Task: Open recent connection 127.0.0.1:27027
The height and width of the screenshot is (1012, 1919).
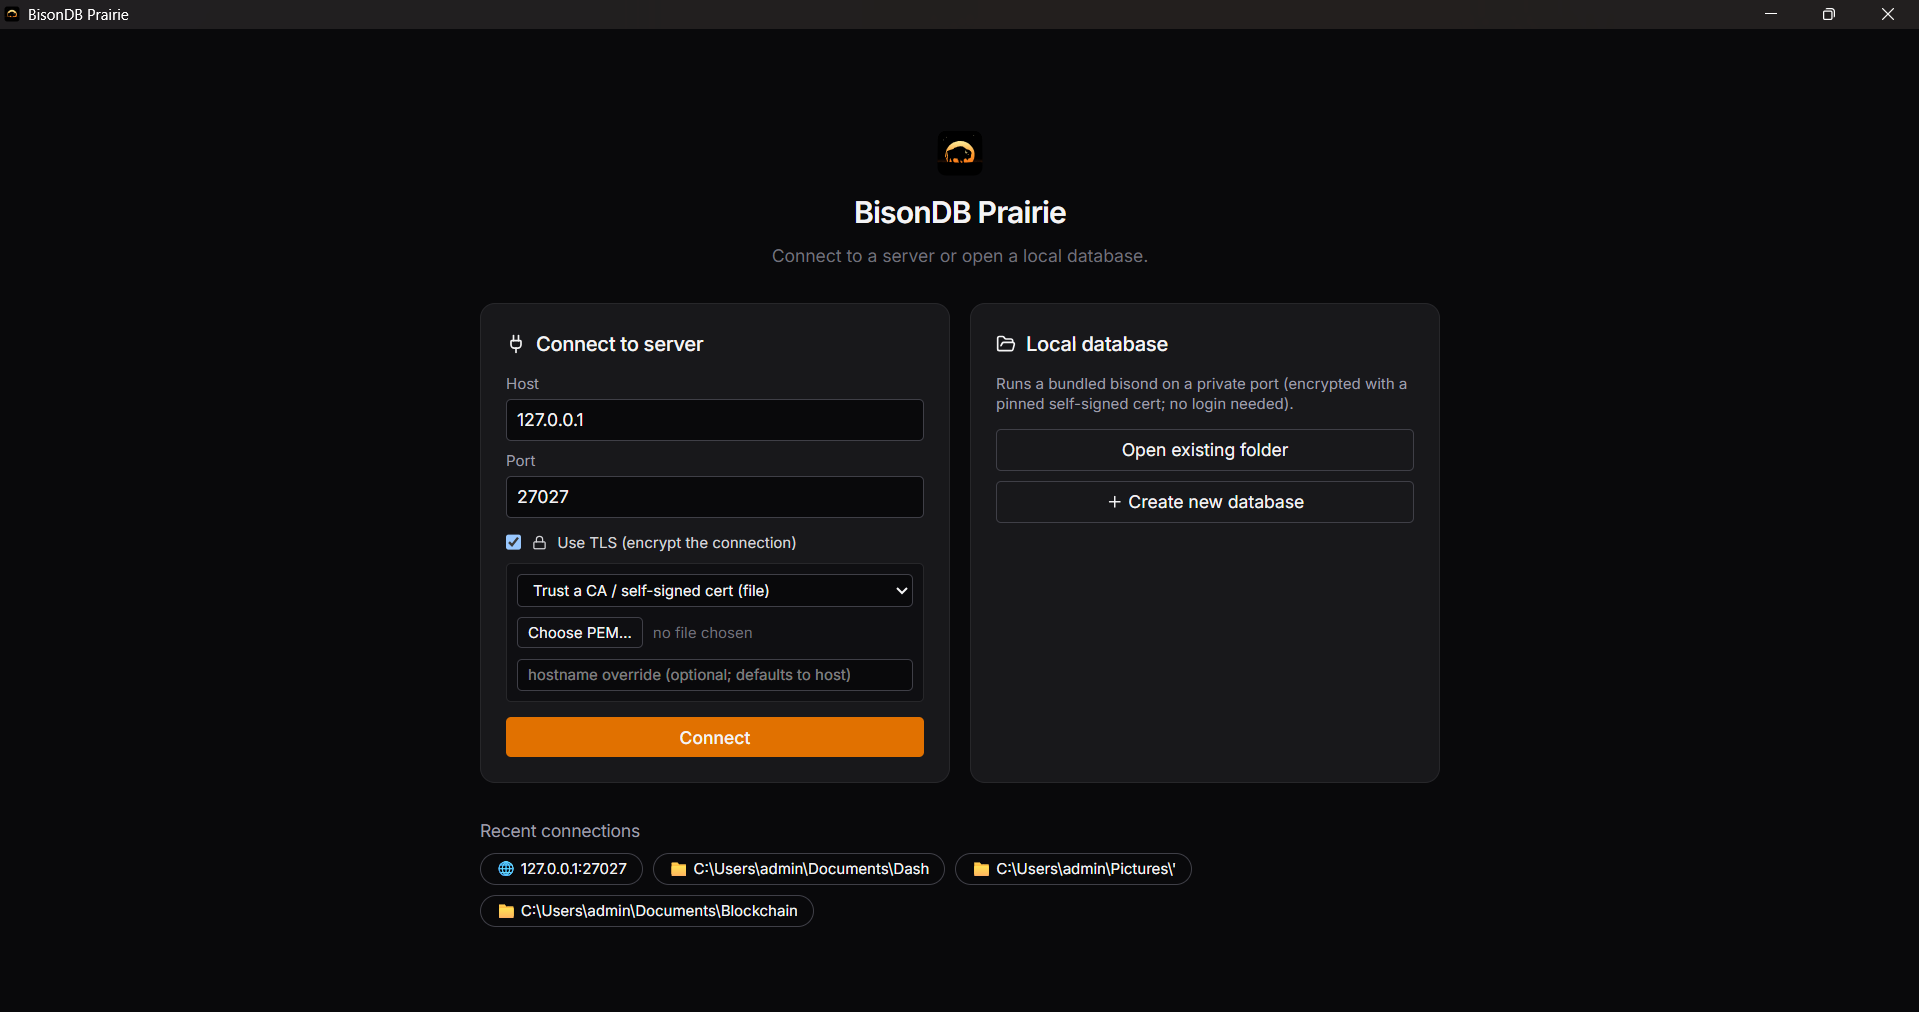Action: (561, 869)
